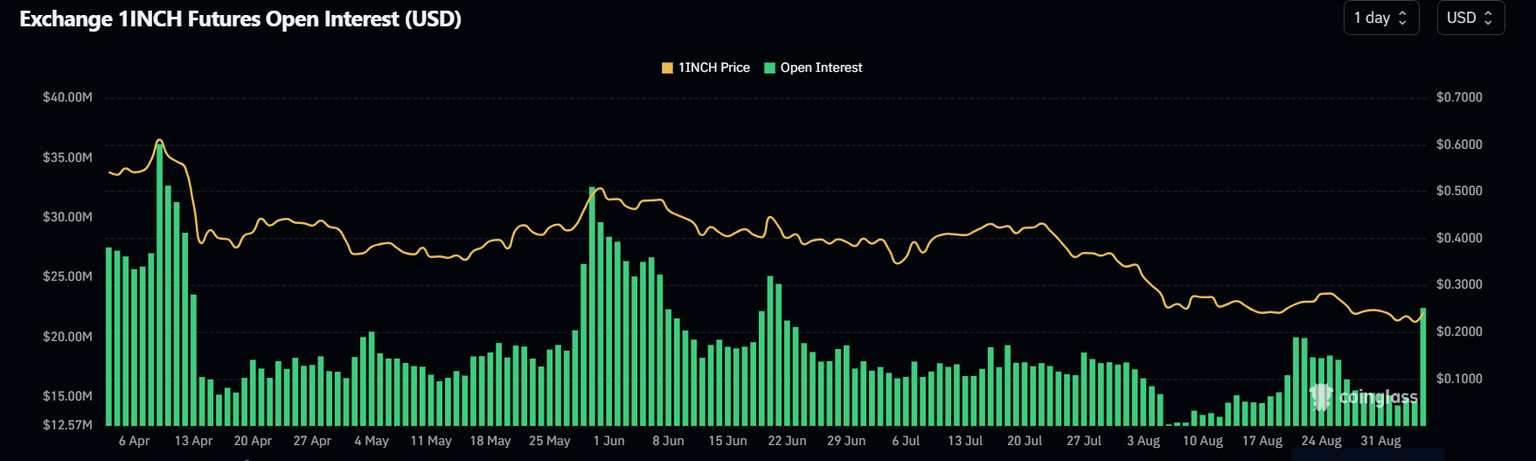Click the chevron arrows in the 1 day selector
The height and width of the screenshot is (461, 1536).
[x=1402, y=18]
